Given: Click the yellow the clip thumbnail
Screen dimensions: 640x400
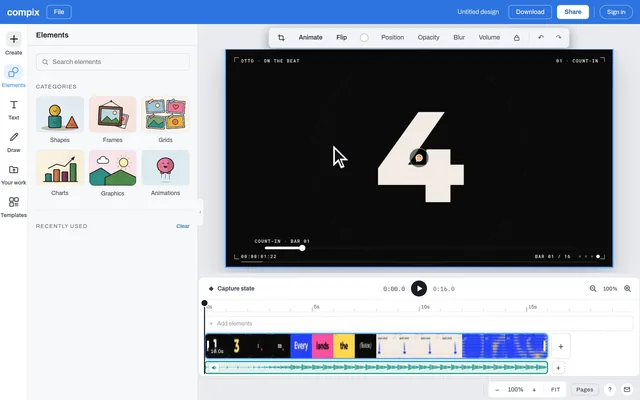Looking at the screenshot, I should coord(344,346).
